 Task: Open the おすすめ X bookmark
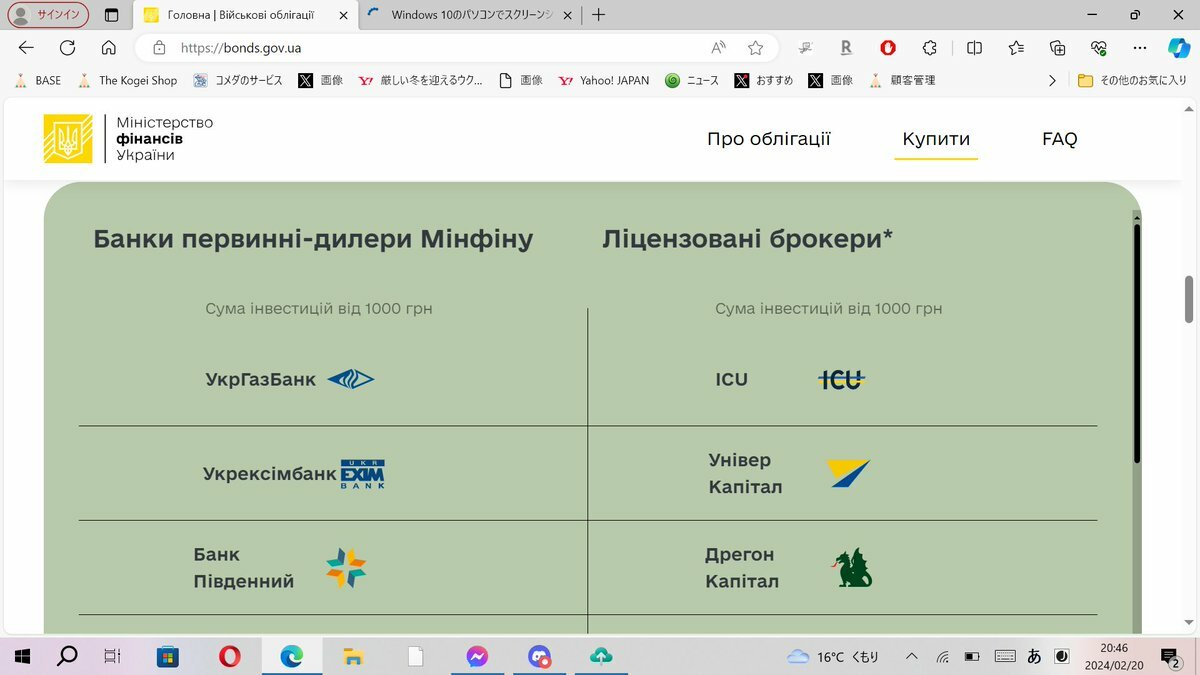click(x=764, y=80)
